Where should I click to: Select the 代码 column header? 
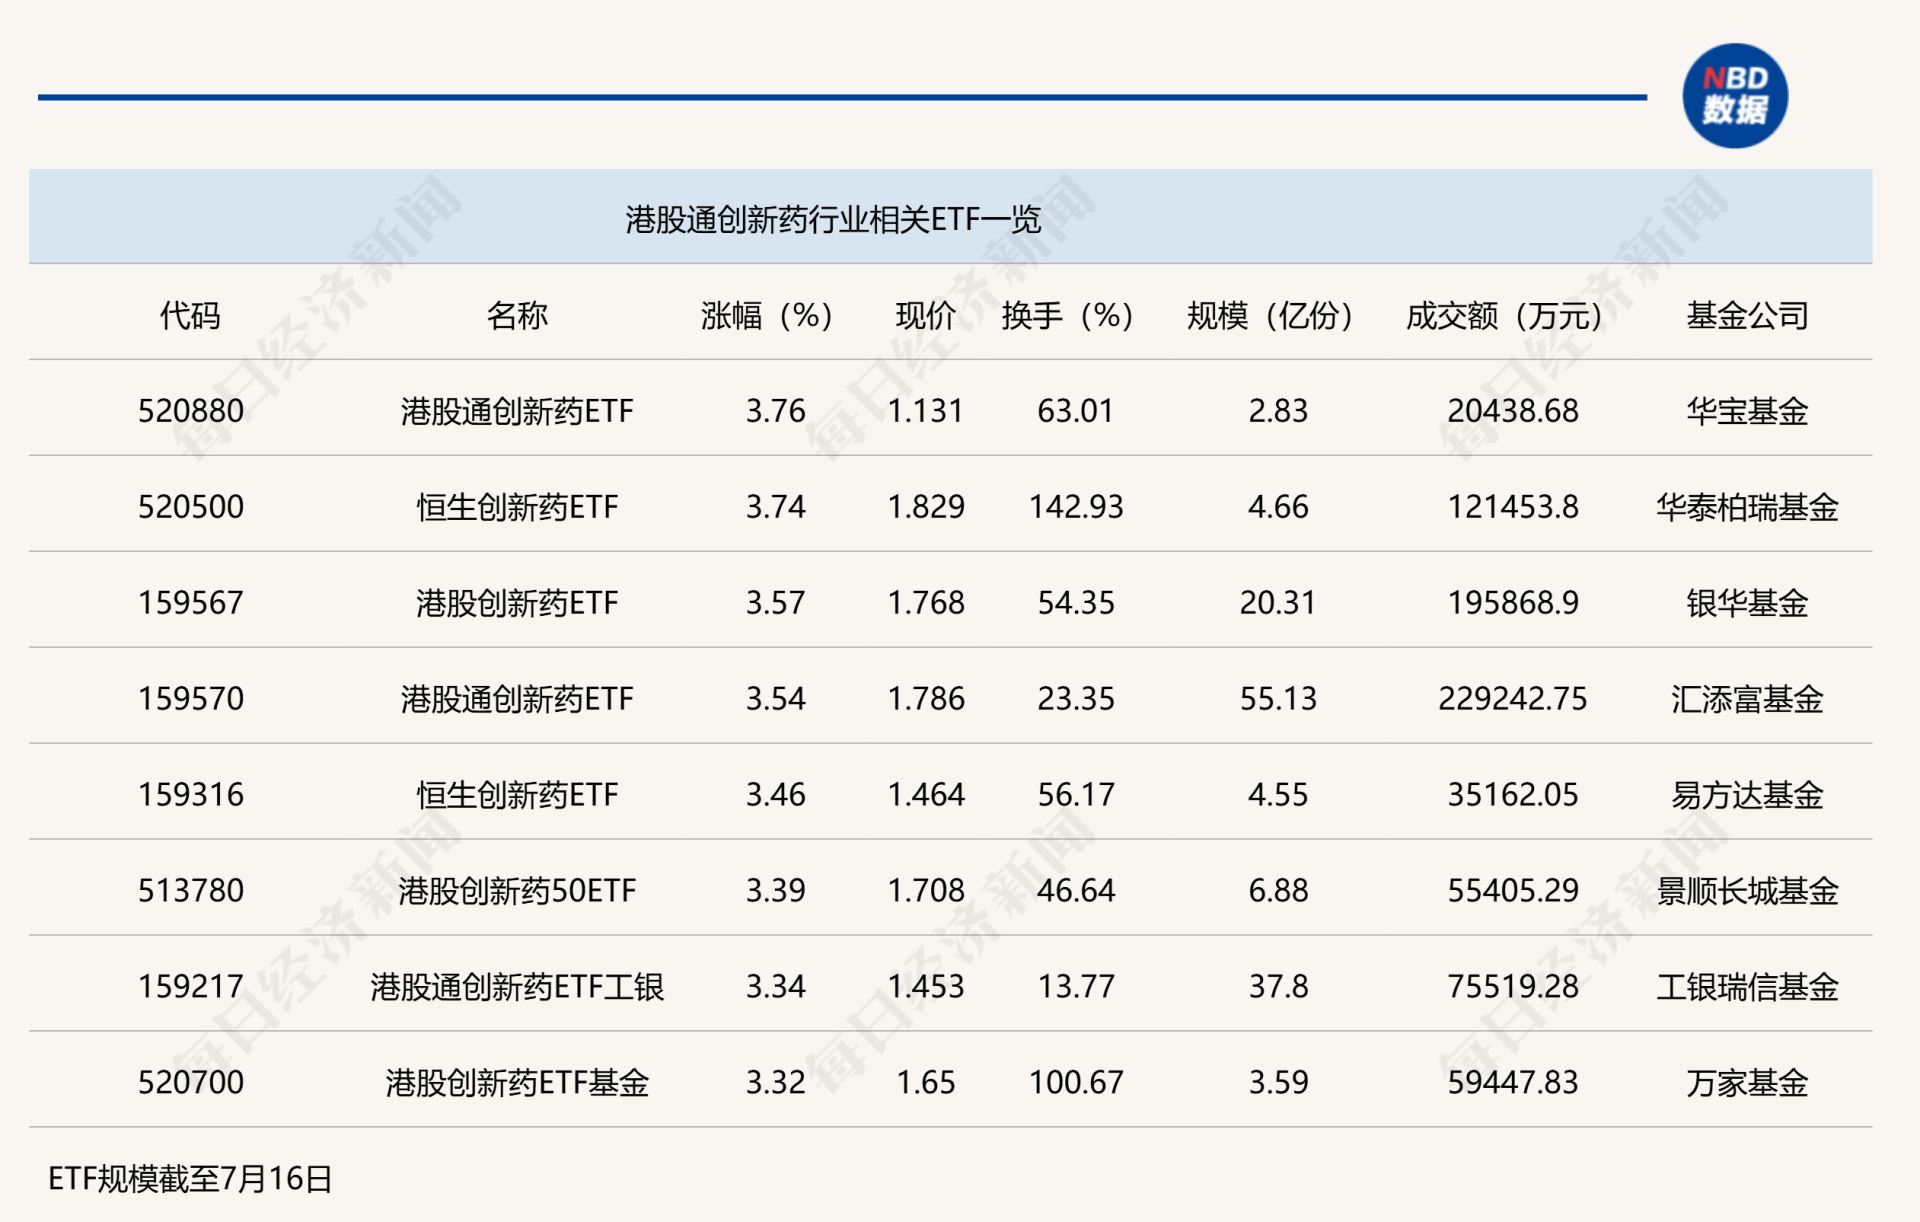tap(190, 316)
